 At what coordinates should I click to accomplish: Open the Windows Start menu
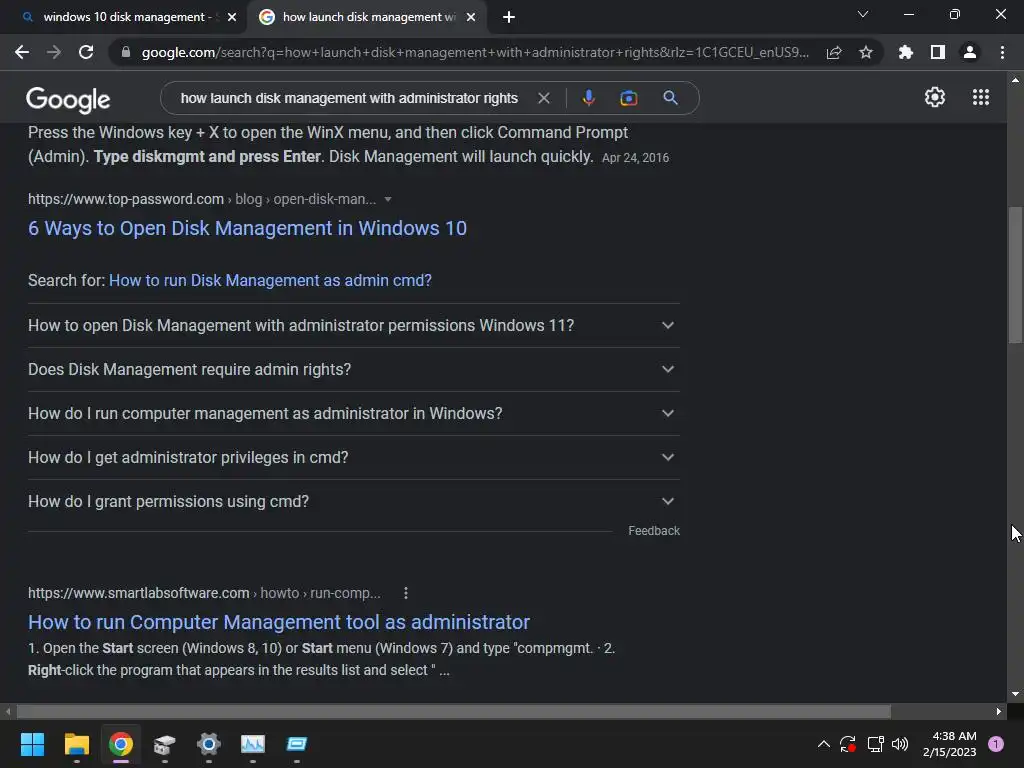[x=32, y=744]
